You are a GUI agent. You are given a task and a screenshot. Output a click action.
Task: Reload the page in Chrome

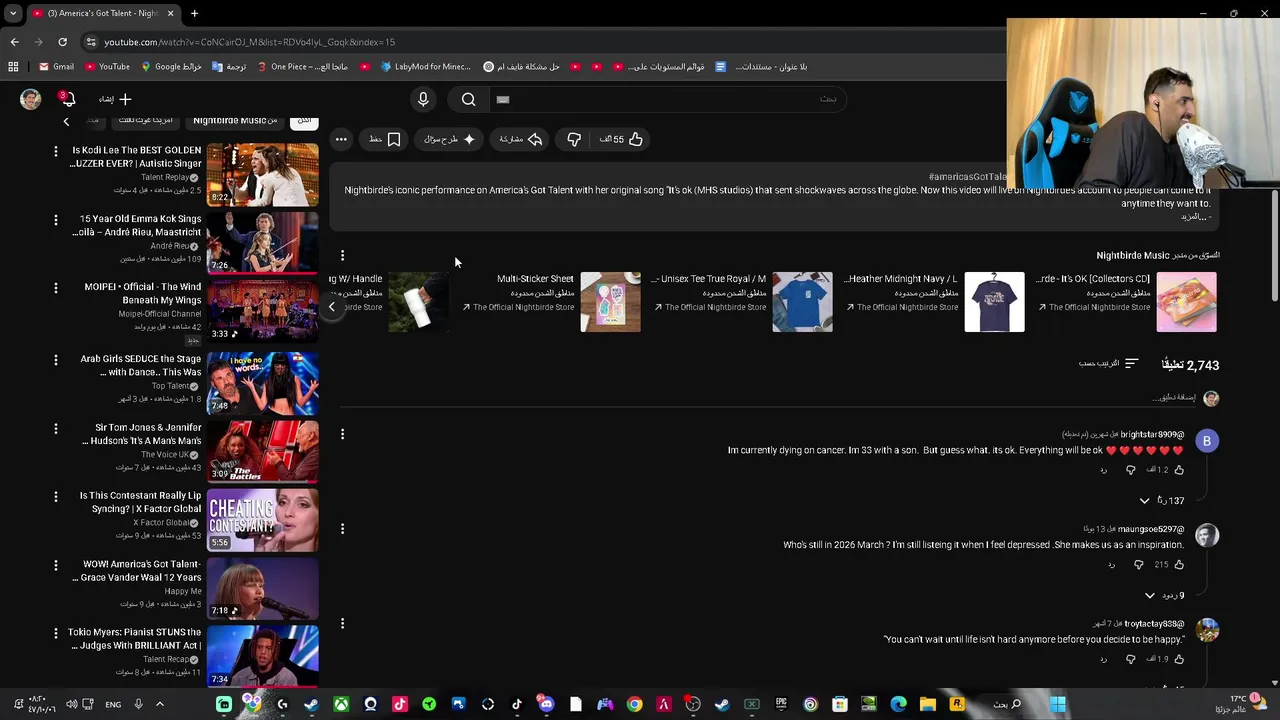(62, 42)
